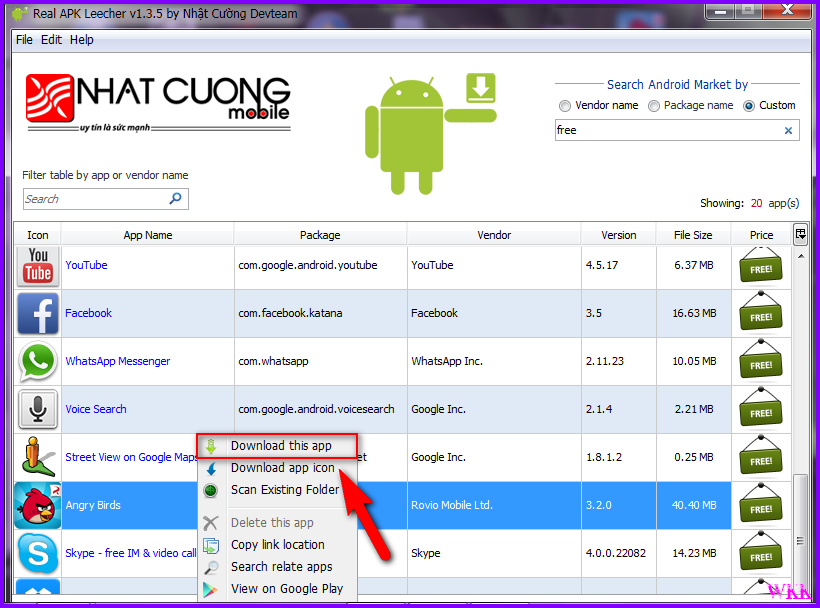Click the green download icon in context menu
Image resolution: width=820 pixels, height=608 pixels.
[211, 446]
